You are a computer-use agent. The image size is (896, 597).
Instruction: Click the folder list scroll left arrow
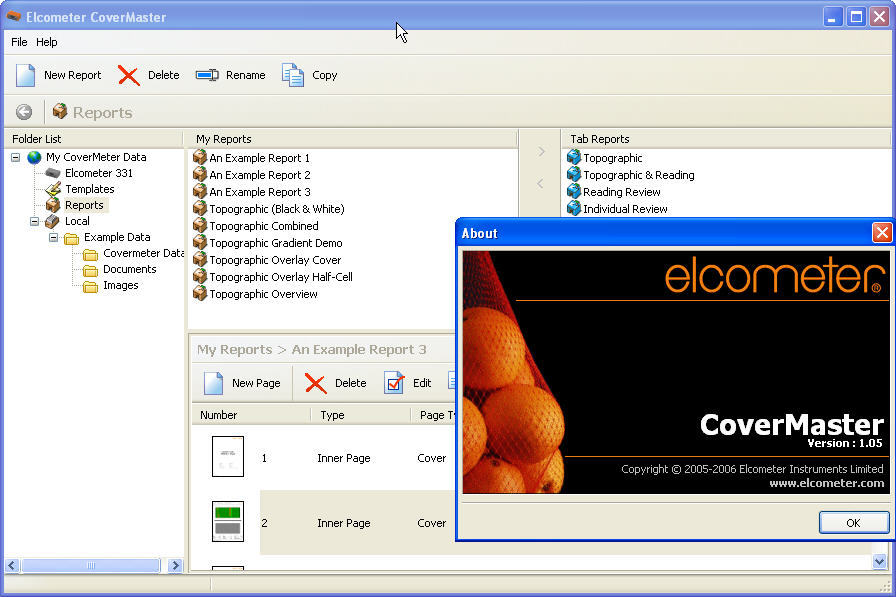click(12, 566)
